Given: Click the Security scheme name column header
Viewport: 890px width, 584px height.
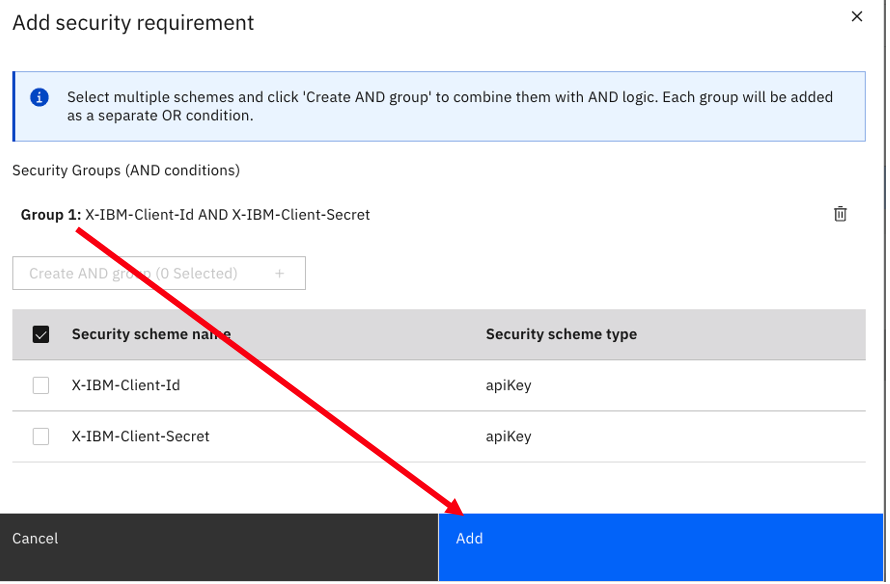Looking at the screenshot, I should 151,334.
